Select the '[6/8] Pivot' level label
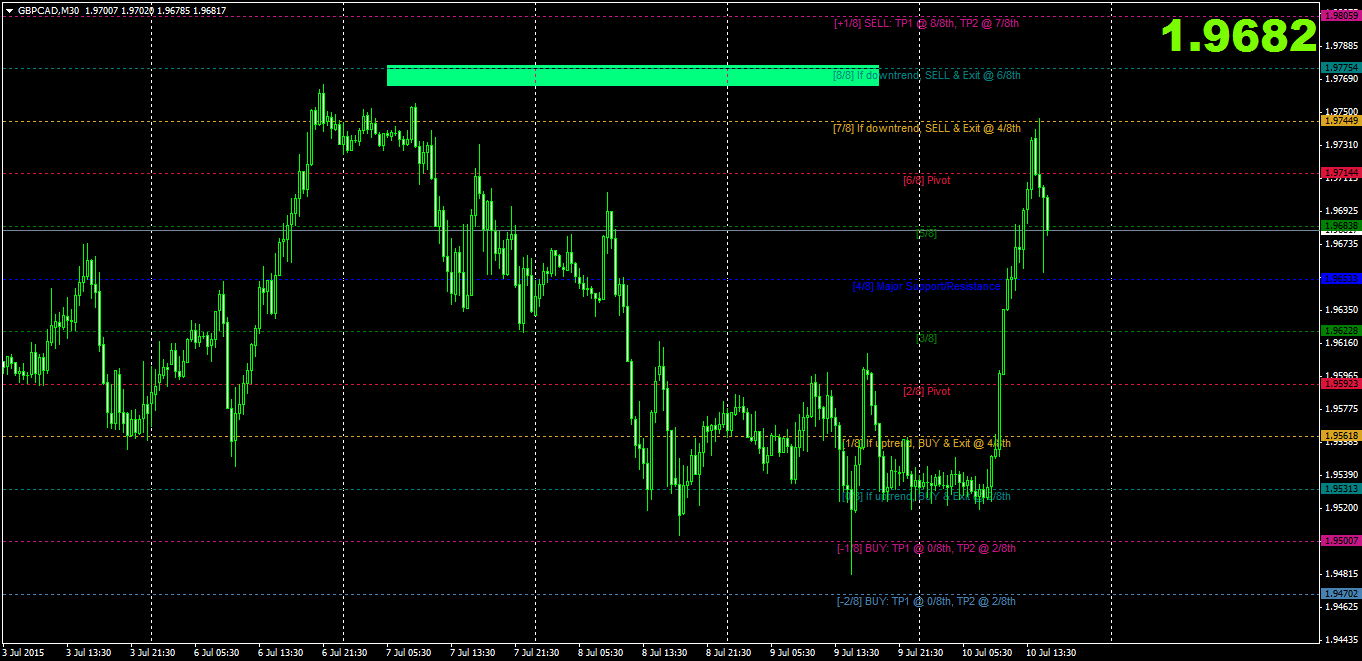This screenshot has height=661, width=1362. [926, 181]
